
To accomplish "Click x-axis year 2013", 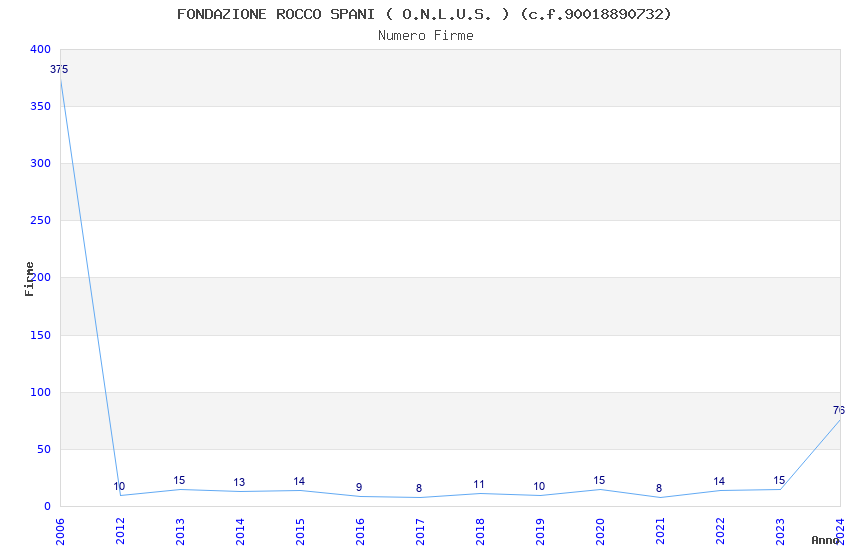I will (x=180, y=531).
